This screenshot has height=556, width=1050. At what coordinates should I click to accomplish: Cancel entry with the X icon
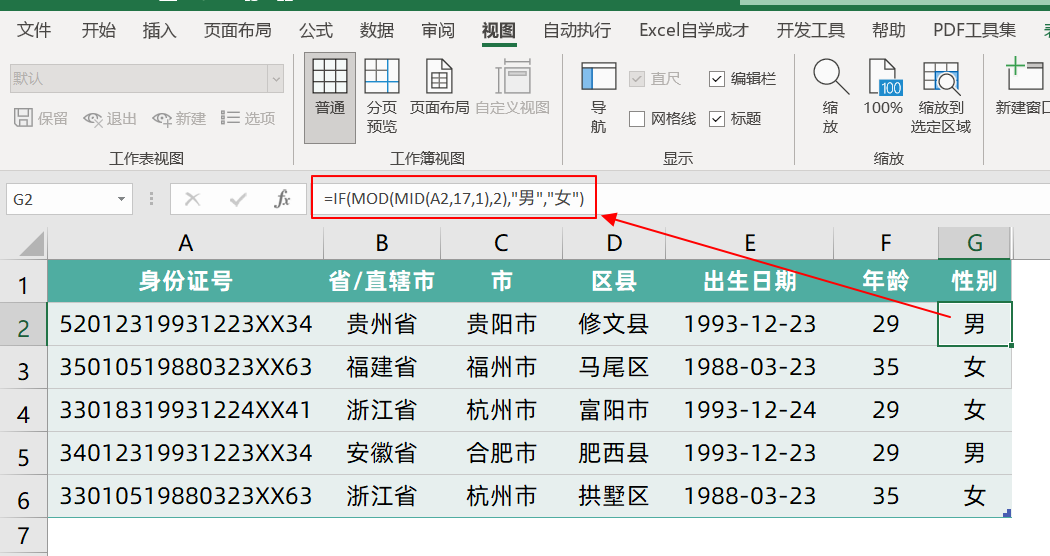click(x=192, y=199)
